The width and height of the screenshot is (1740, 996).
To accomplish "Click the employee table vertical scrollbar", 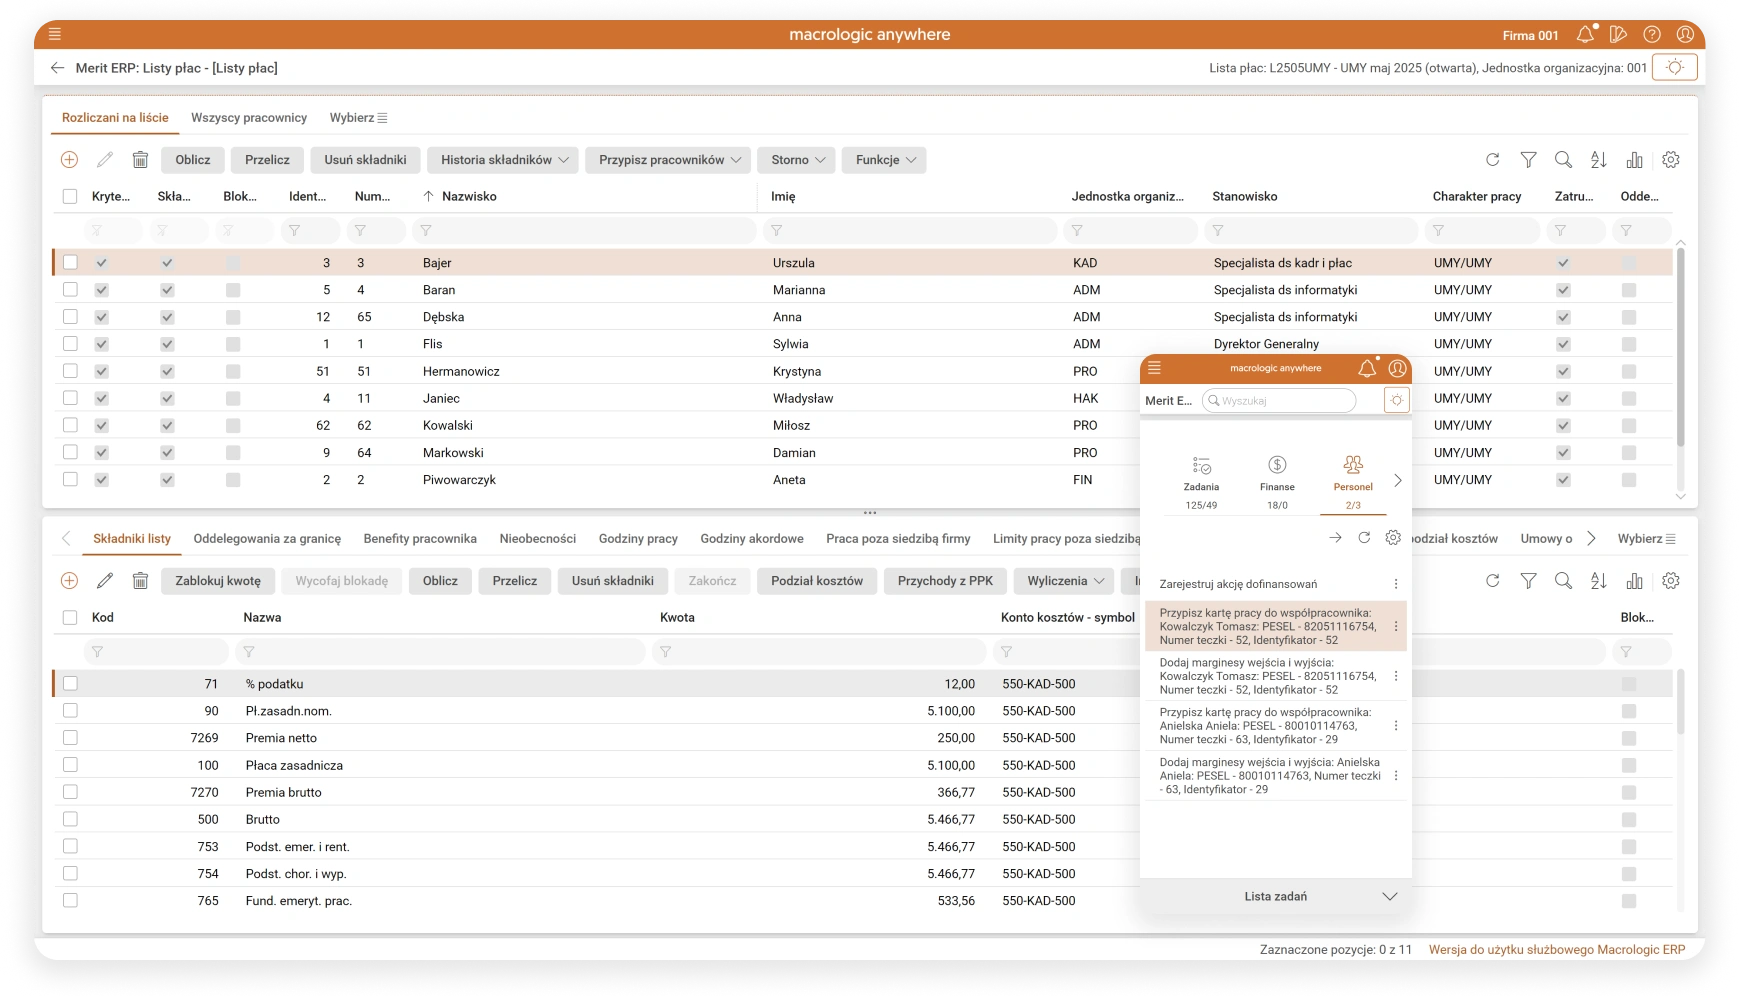I will (x=1680, y=350).
